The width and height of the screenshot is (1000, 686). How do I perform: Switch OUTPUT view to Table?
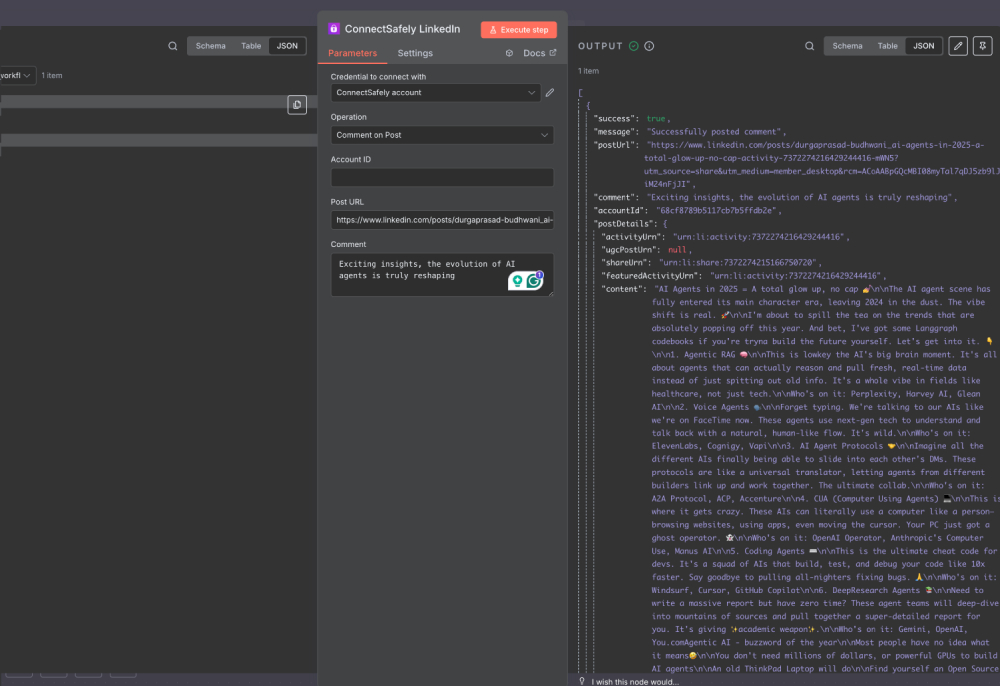click(x=888, y=45)
